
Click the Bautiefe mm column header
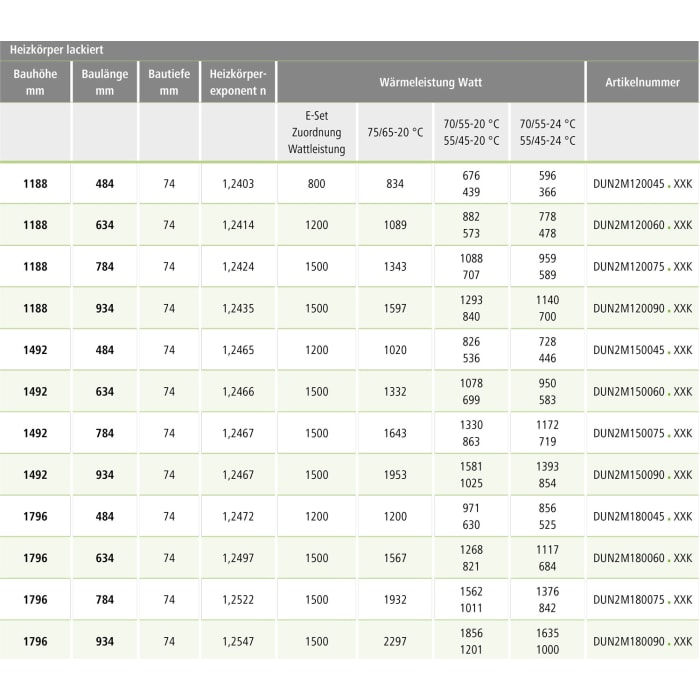[169, 82]
